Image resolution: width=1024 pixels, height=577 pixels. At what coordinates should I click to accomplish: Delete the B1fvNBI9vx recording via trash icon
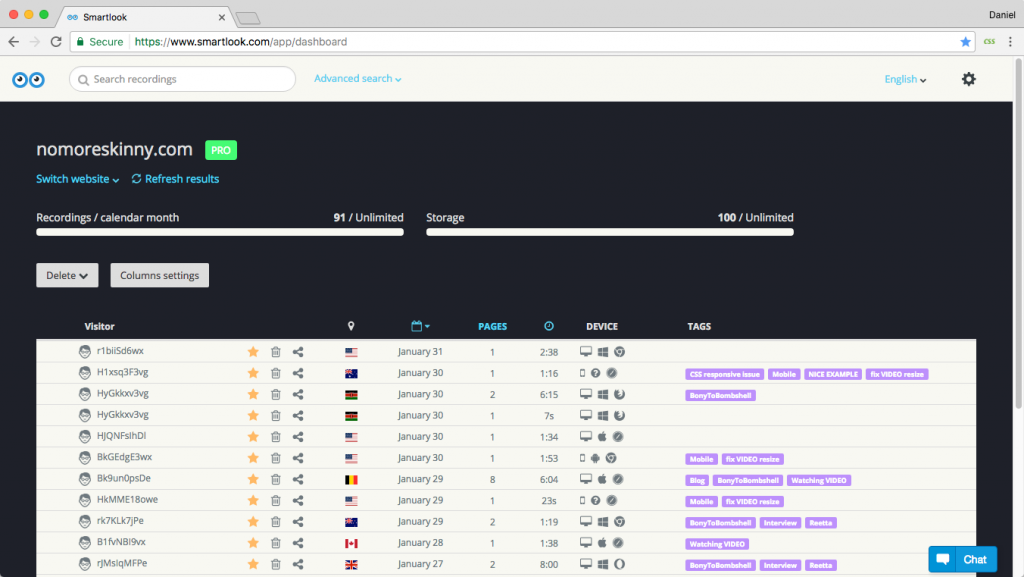[276, 543]
